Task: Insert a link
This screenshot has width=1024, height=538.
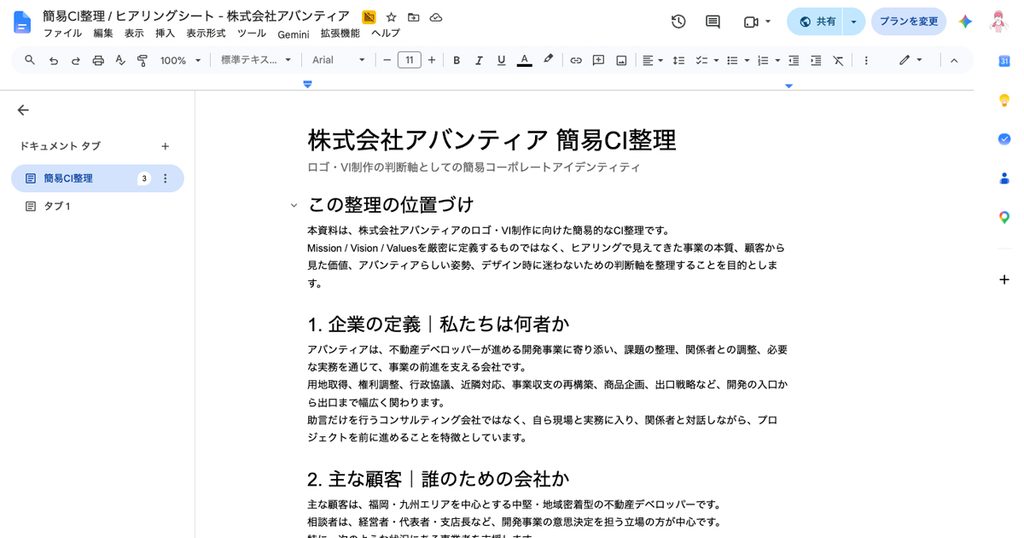Action: click(575, 60)
